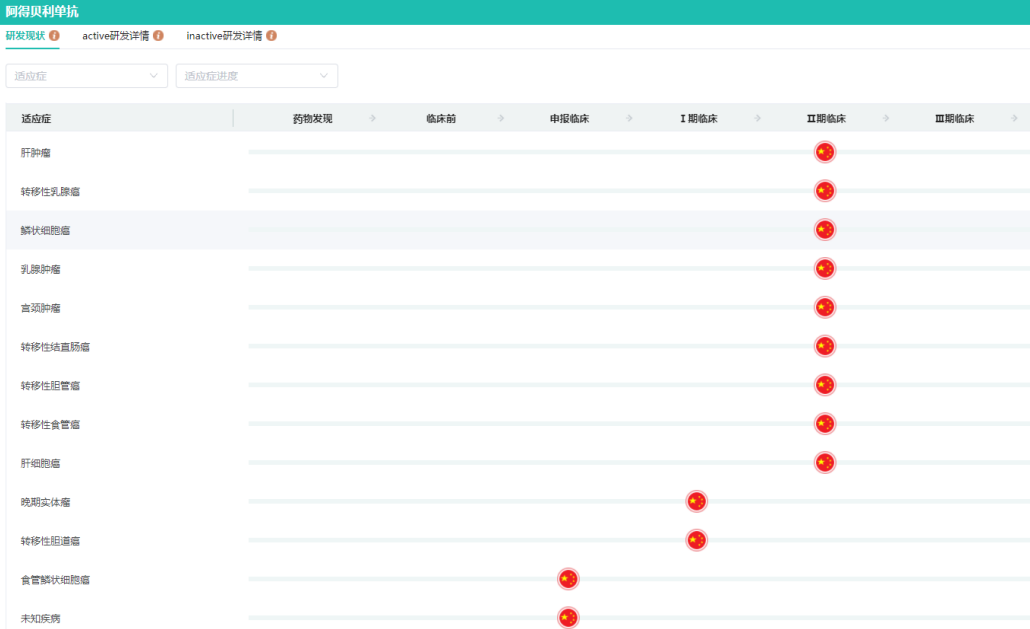Click China flag marker in 鳞状细胞癌 row

pyautogui.click(x=824, y=230)
